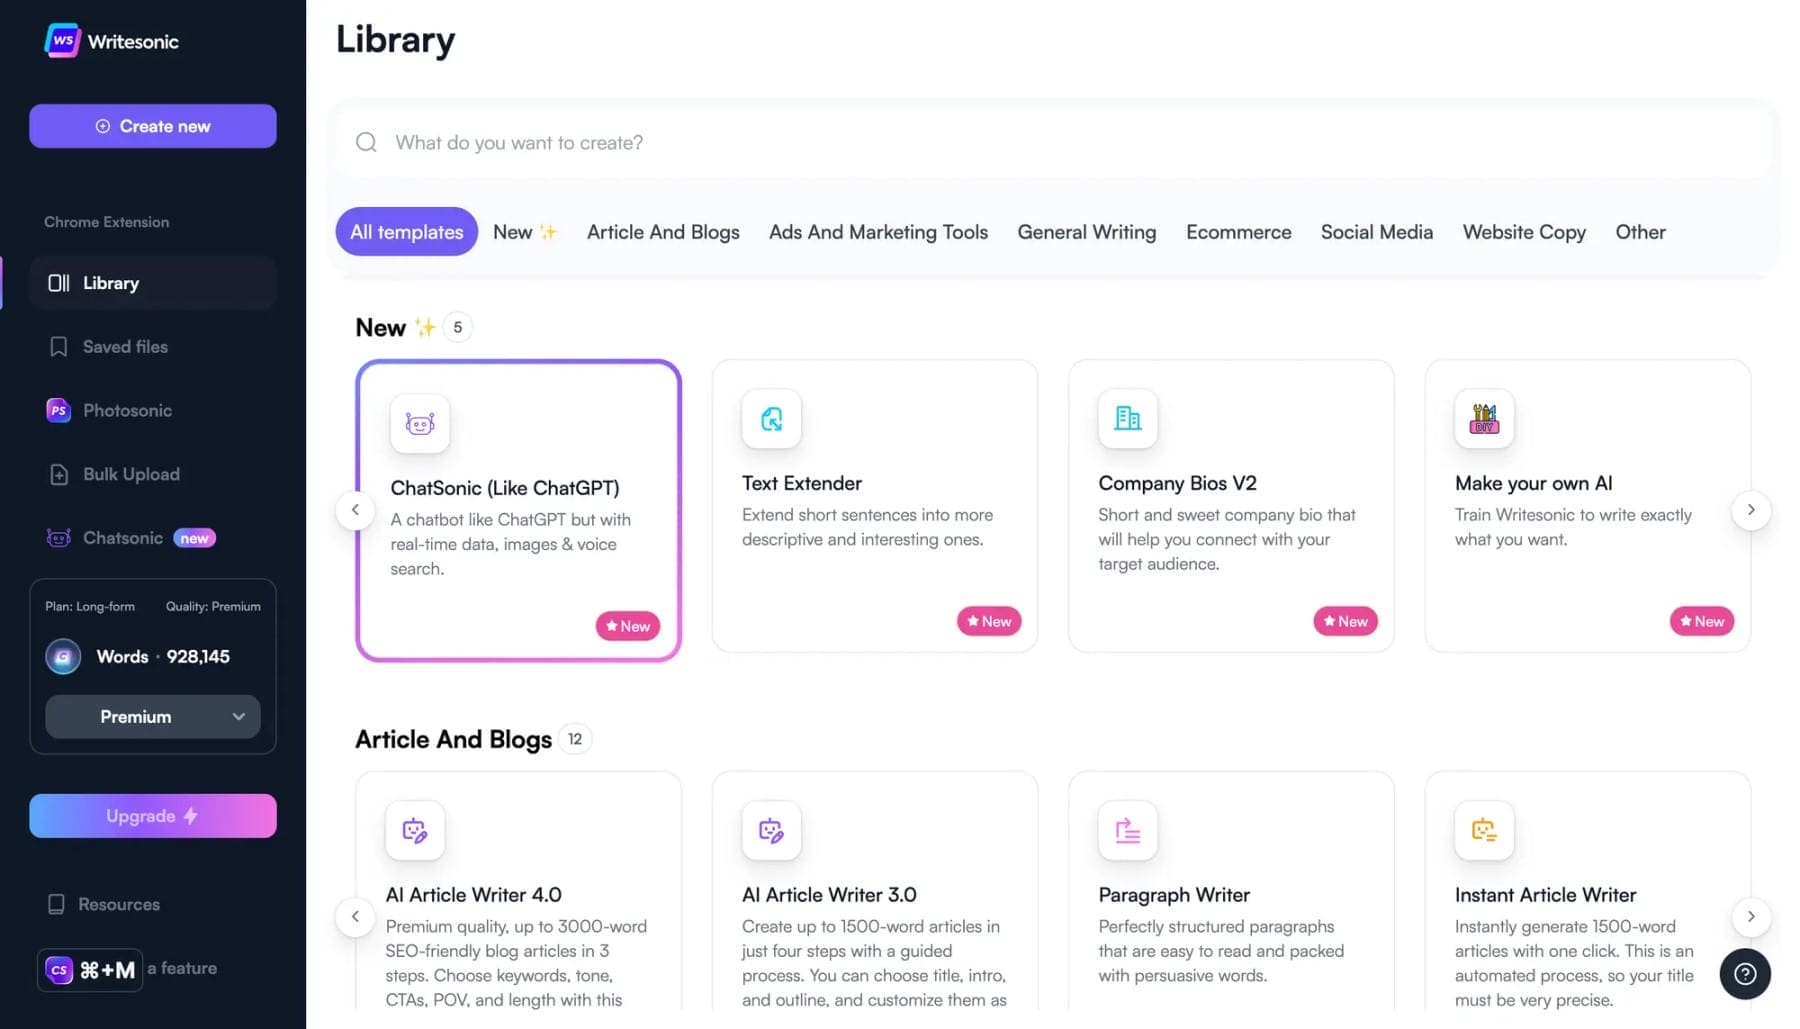Image resolution: width=1800 pixels, height=1029 pixels.
Task: Select the Social Media tab
Action: coord(1376,231)
